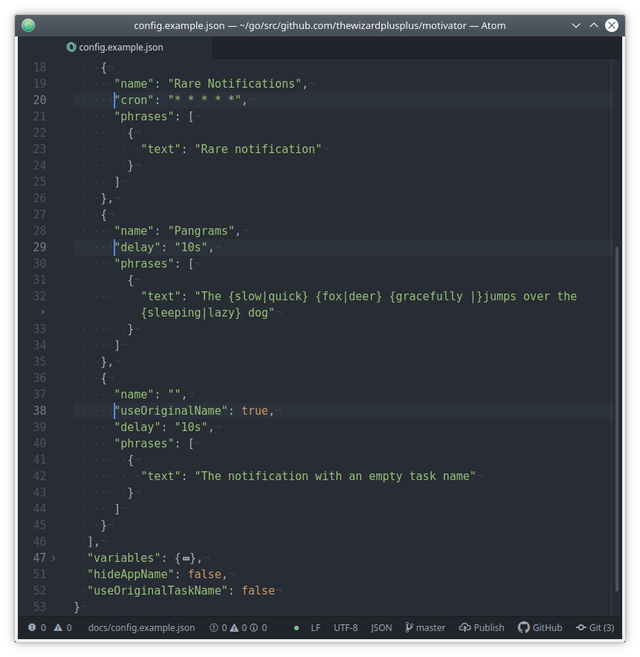Viewport: 640px width, 657px height.
Task: Click the master branch icon
Action: [409, 627]
